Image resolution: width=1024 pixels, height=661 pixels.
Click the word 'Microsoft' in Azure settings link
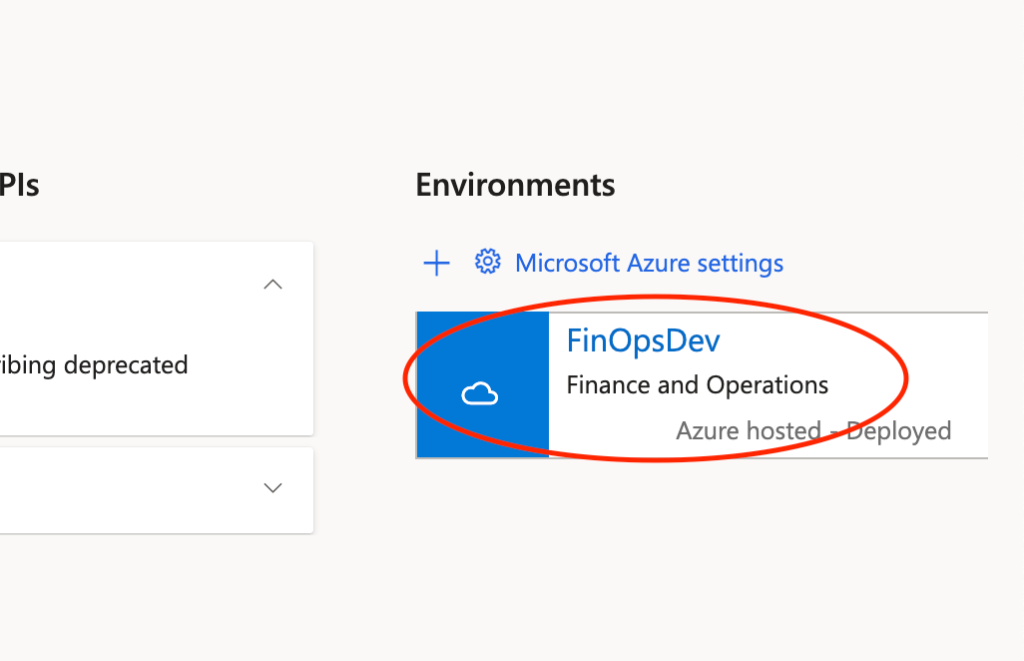click(x=567, y=263)
